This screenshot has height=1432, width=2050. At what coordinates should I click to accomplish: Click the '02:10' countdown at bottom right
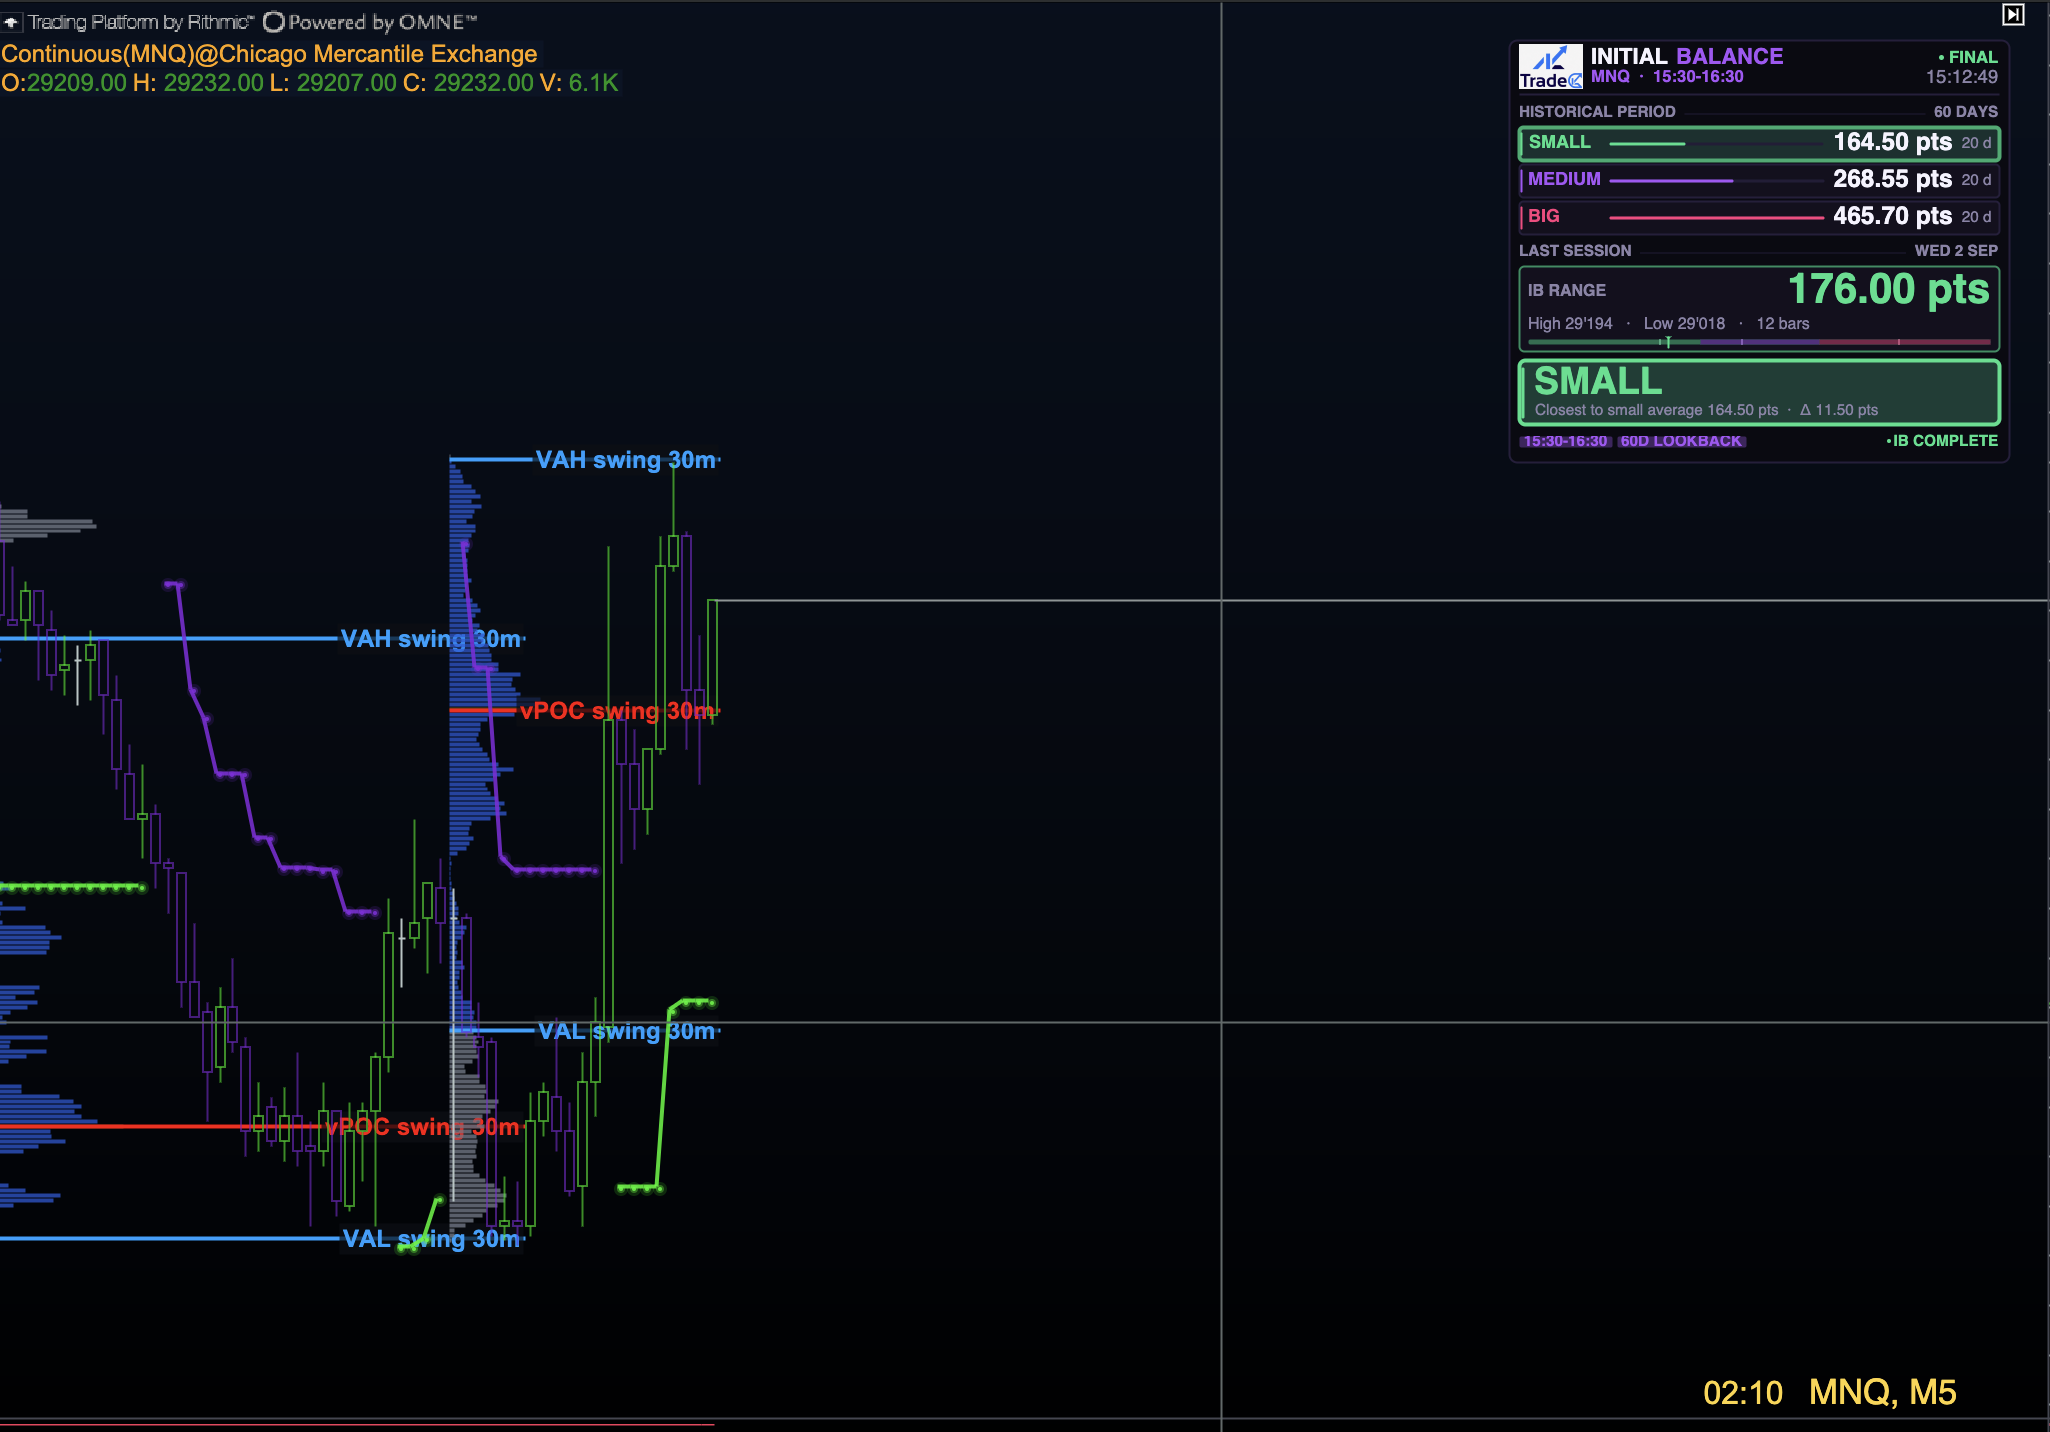1743,1392
